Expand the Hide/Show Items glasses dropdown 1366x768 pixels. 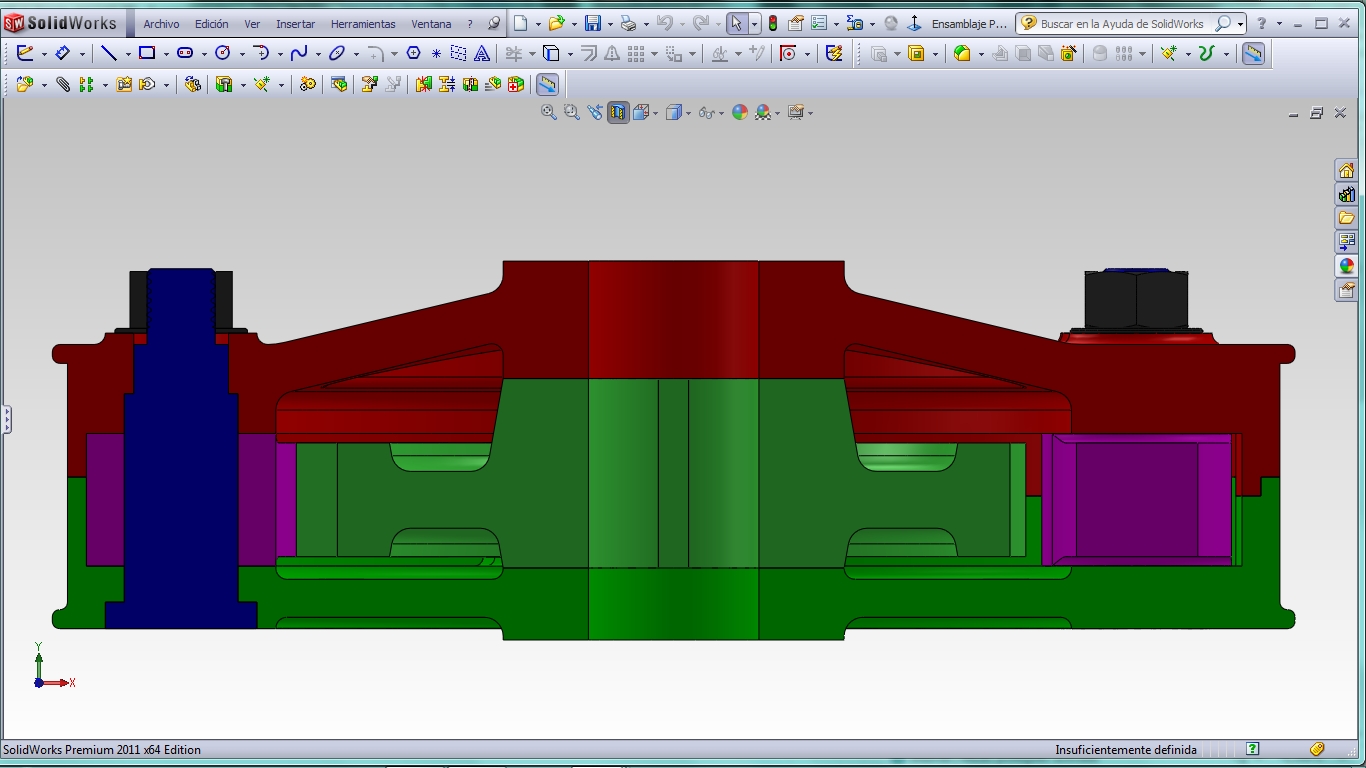tap(721, 114)
